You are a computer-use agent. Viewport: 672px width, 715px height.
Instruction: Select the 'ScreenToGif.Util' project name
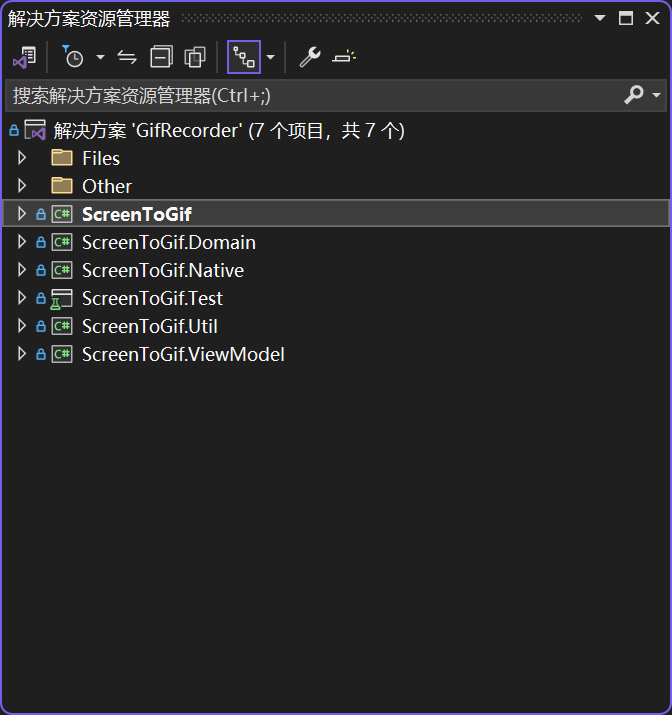coord(150,326)
